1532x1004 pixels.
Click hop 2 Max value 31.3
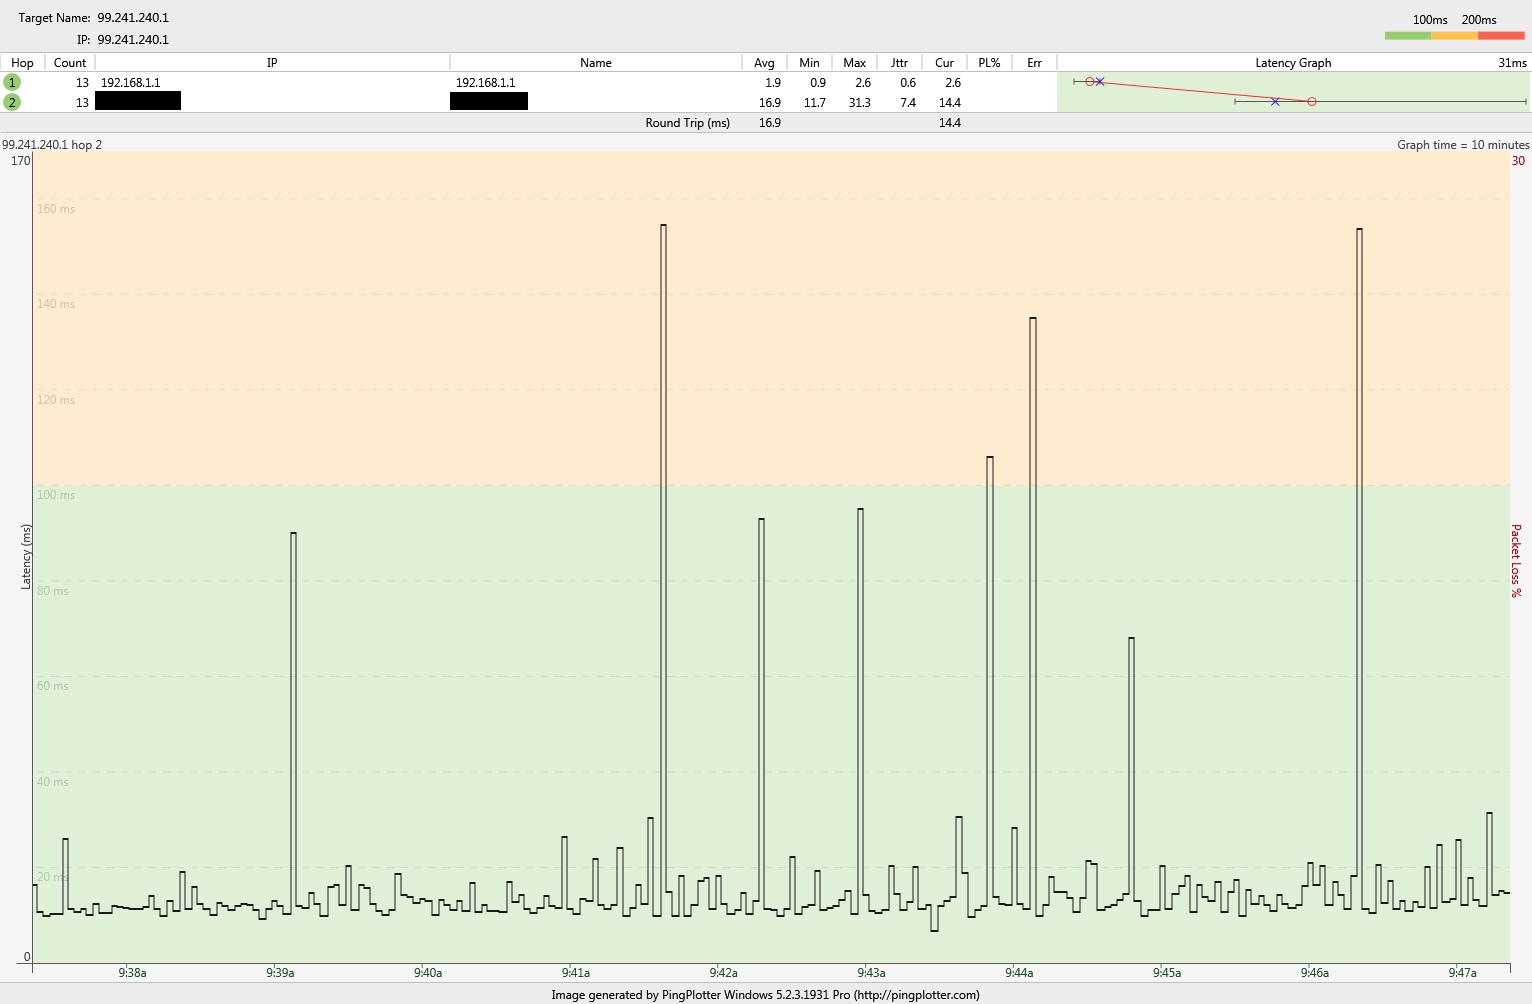pyautogui.click(x=859, y=103)
